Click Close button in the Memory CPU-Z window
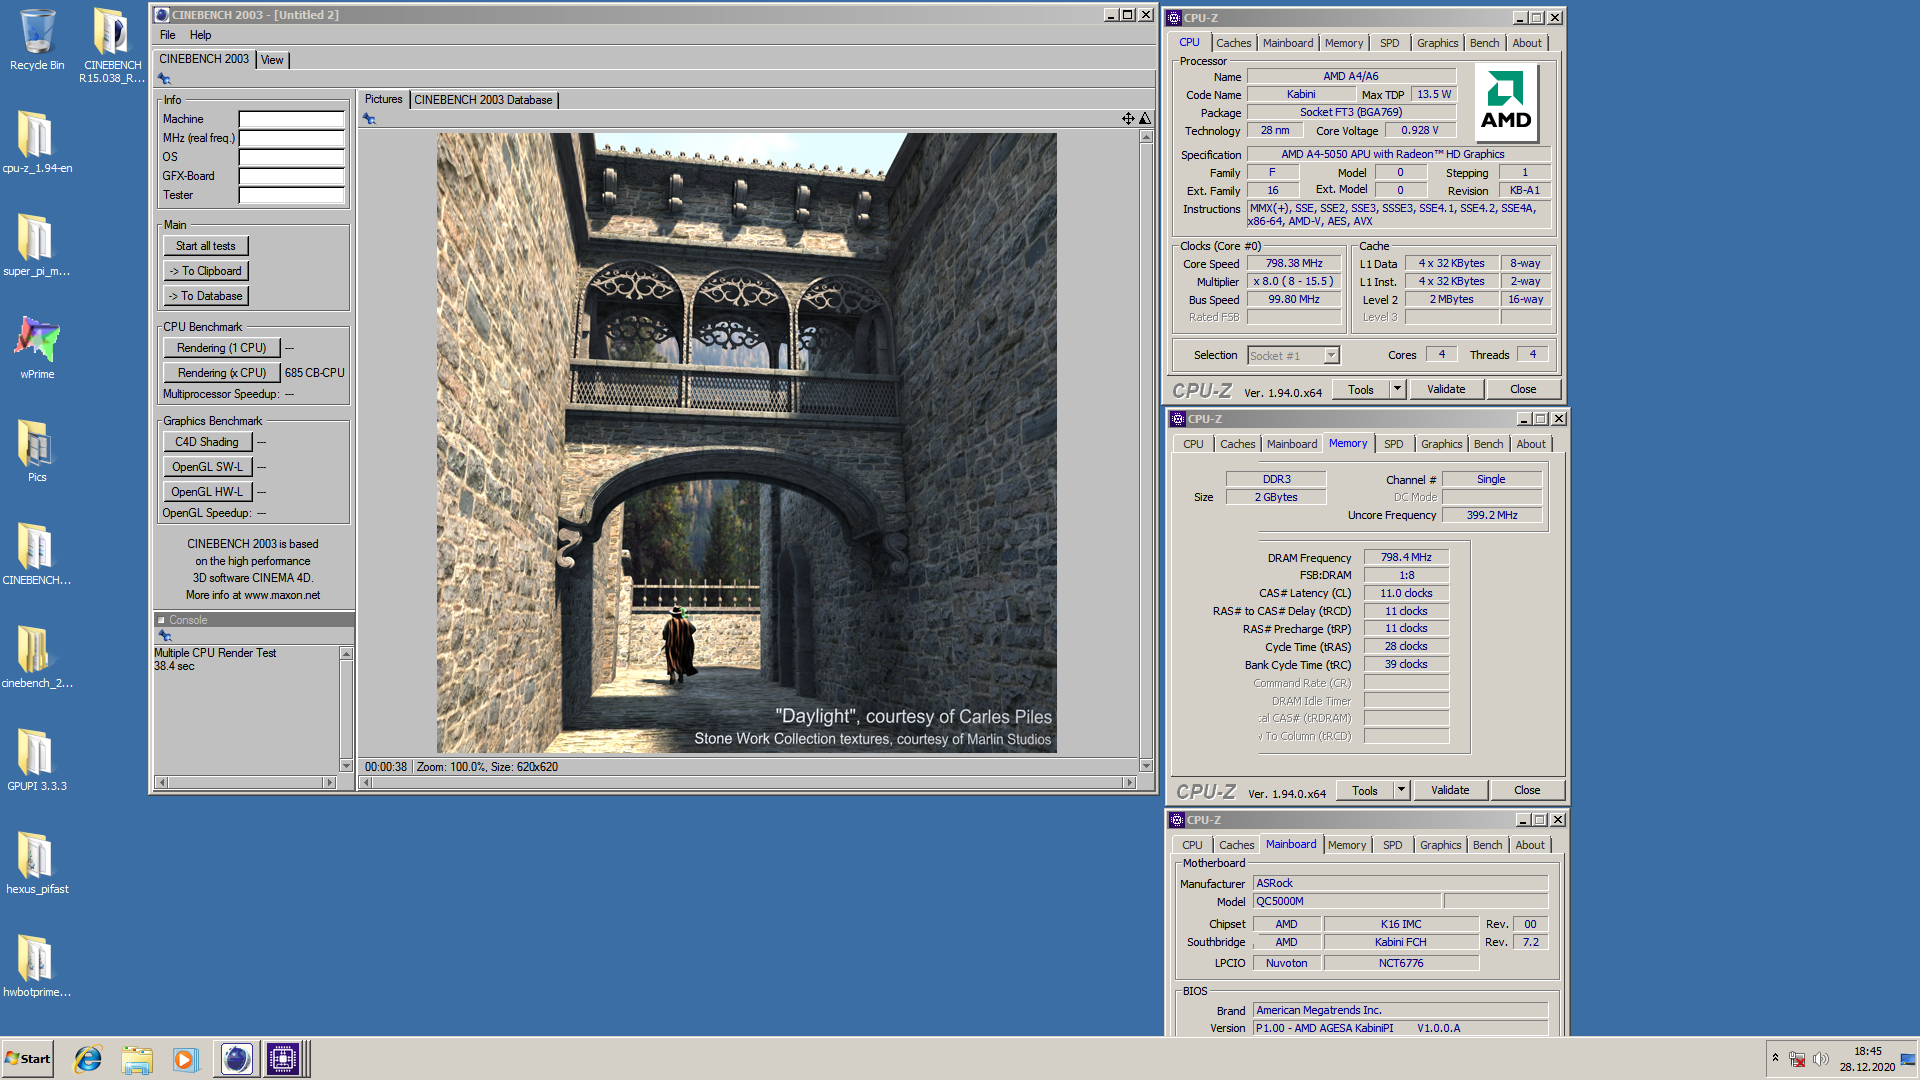The height and width of the screenshot is (1080, 1920). (x=1527, y=790)
